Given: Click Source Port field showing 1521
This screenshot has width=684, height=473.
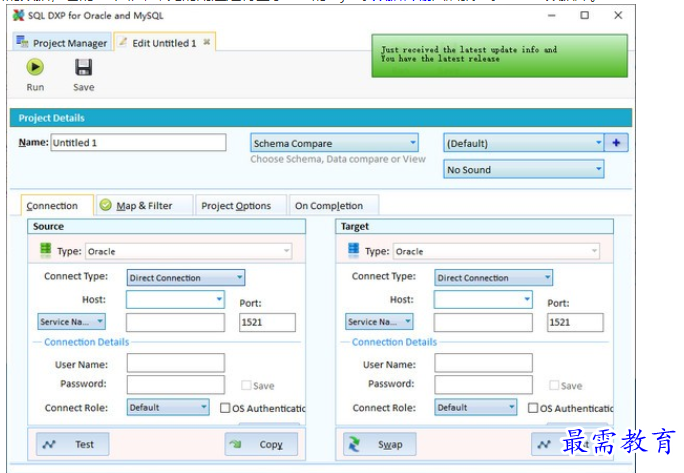Looking at the screenshot, I should tap(267, 322).
